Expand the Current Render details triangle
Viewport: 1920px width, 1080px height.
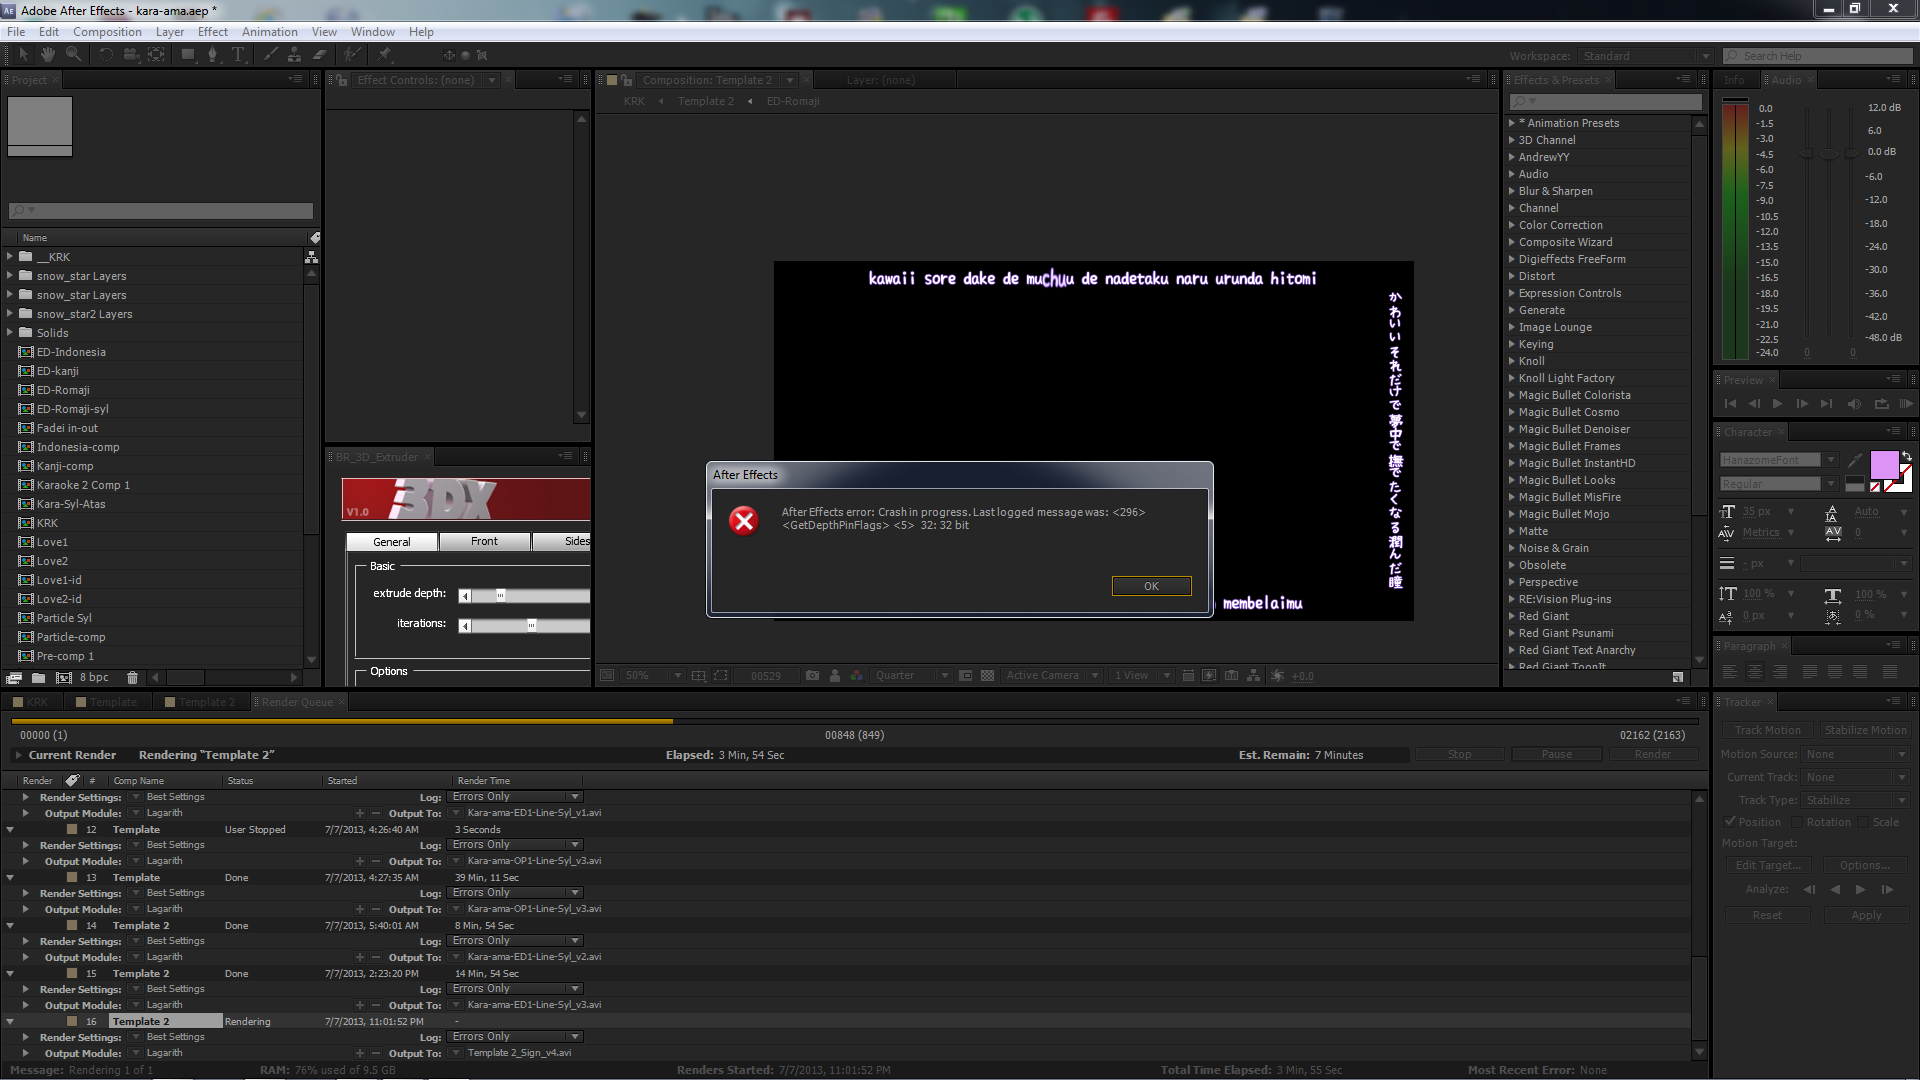pyautogui.click(x=18, y=755)
